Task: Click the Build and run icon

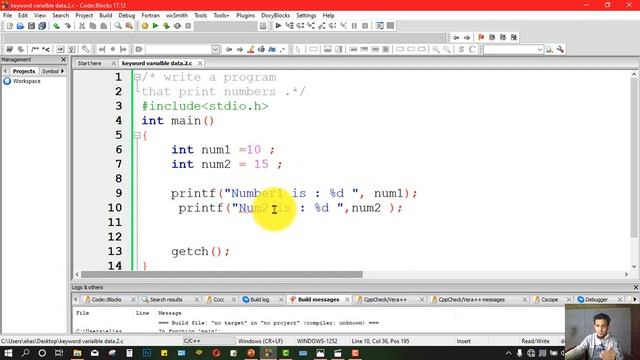Action: pos(167,26)
